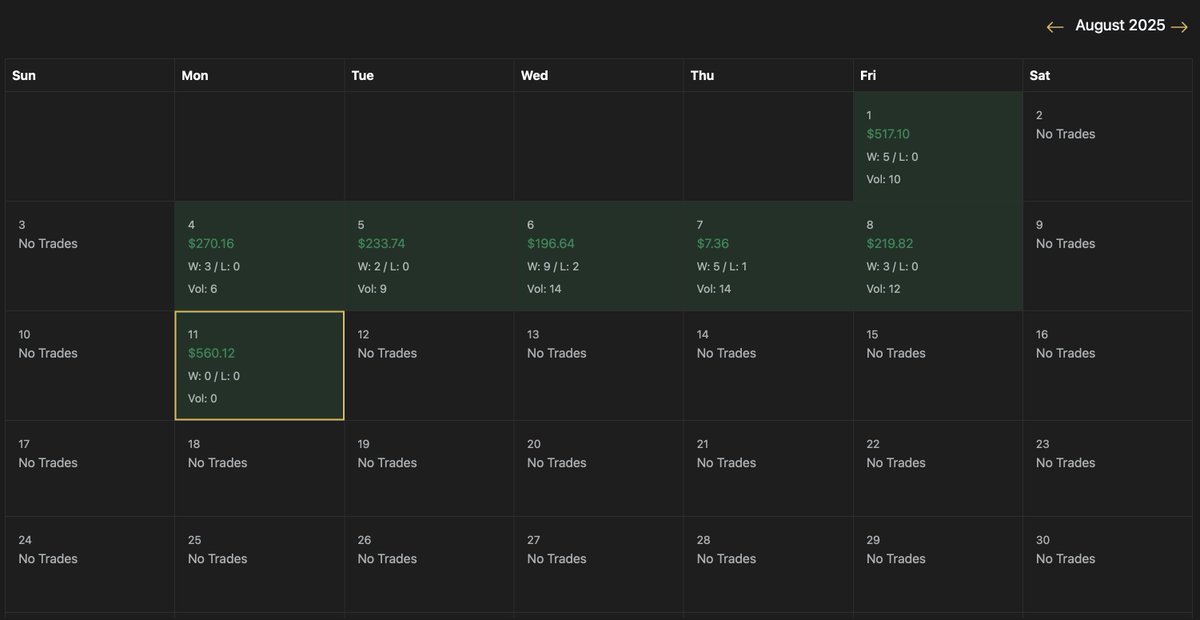Open August 9 No Trades cell
Image resolution: width=1200 pixels, height=620 pixels.
coord(1108,256)
